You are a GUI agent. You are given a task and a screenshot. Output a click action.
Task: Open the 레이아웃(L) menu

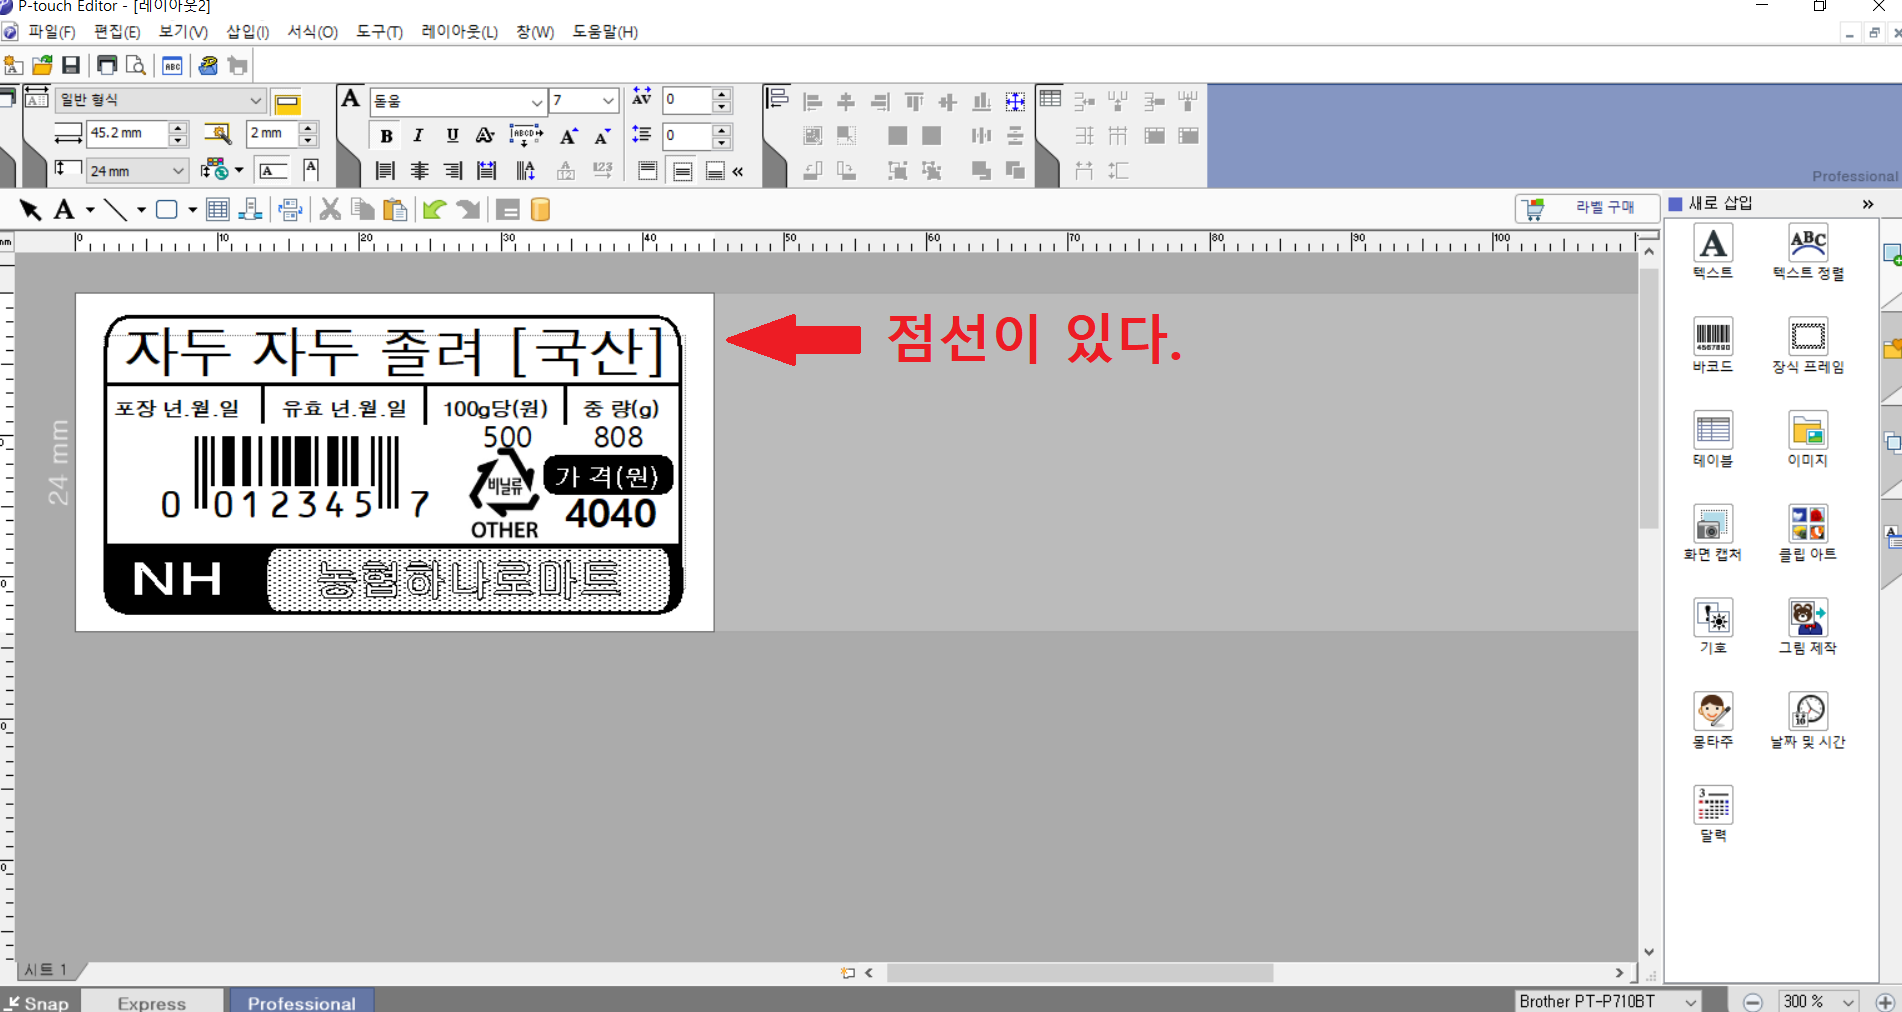click(x=459, y=32)
